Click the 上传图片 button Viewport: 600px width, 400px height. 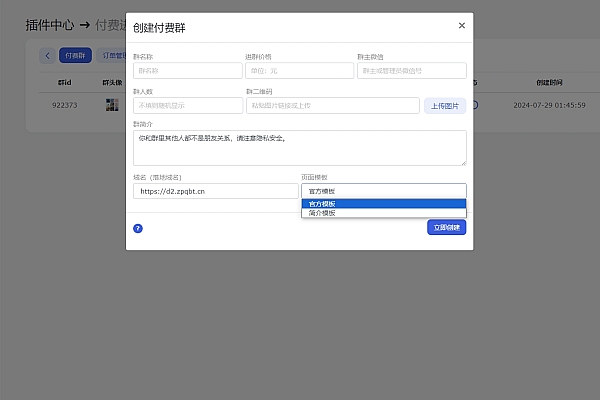pos(445,106)
